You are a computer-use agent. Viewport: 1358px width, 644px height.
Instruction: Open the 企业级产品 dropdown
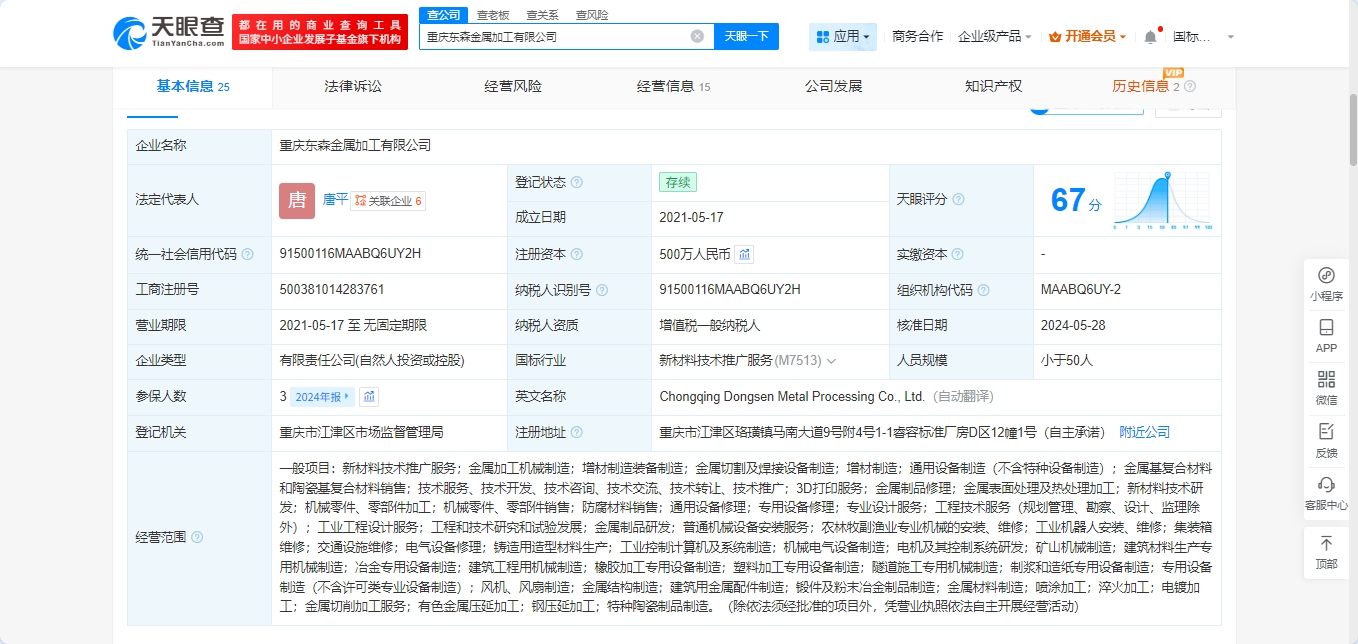(x=995, y=37)
